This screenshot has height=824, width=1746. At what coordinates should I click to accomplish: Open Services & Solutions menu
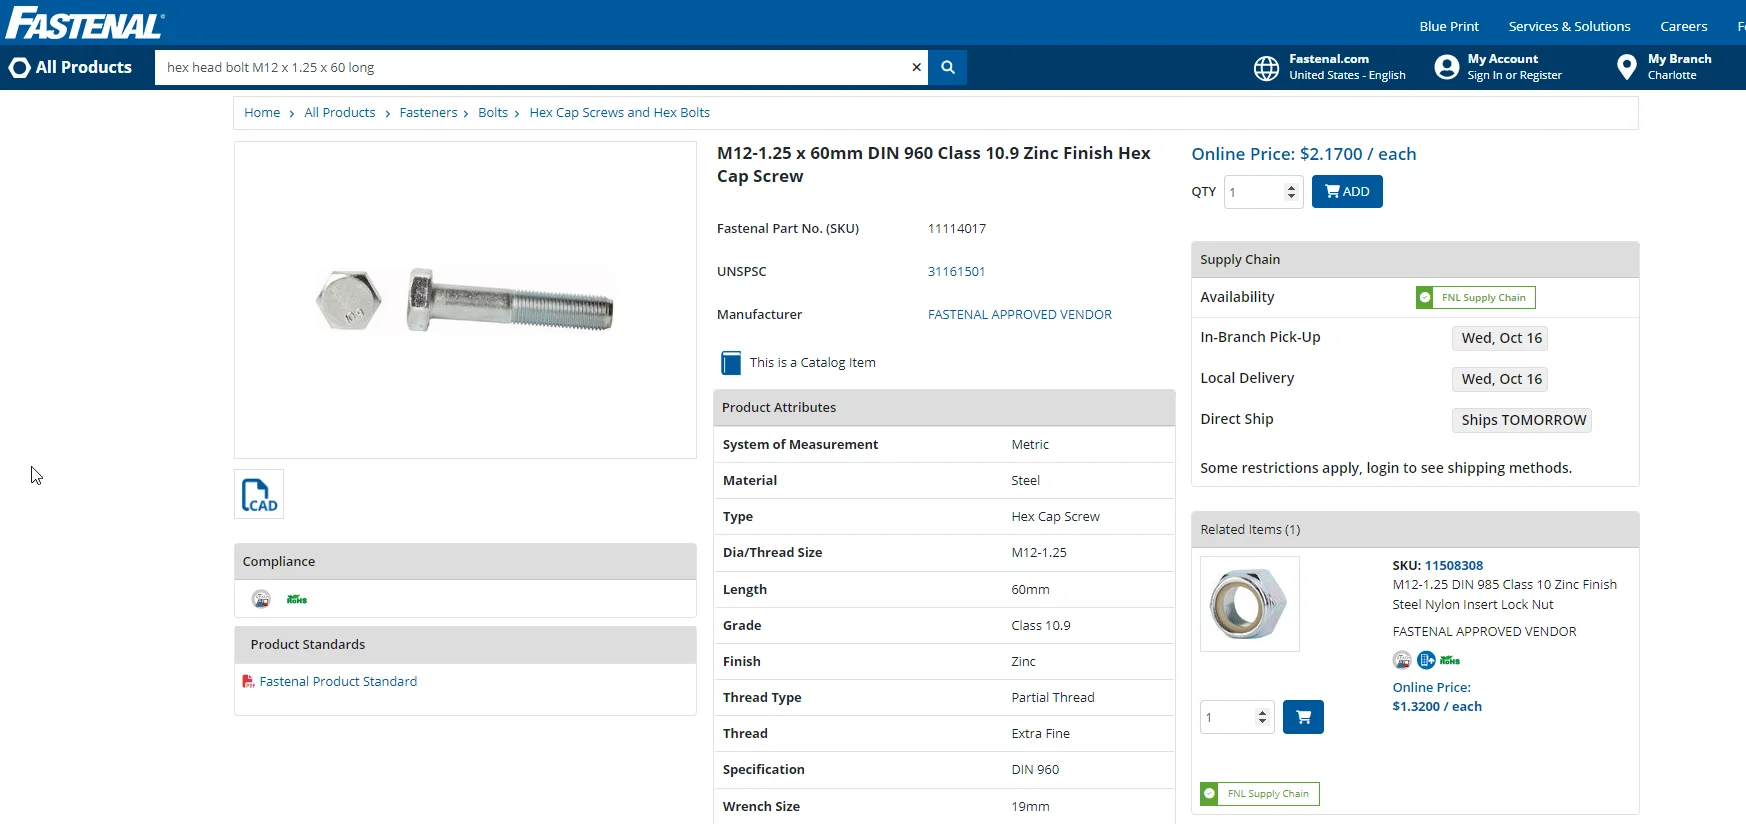(x=1568, y=27)
